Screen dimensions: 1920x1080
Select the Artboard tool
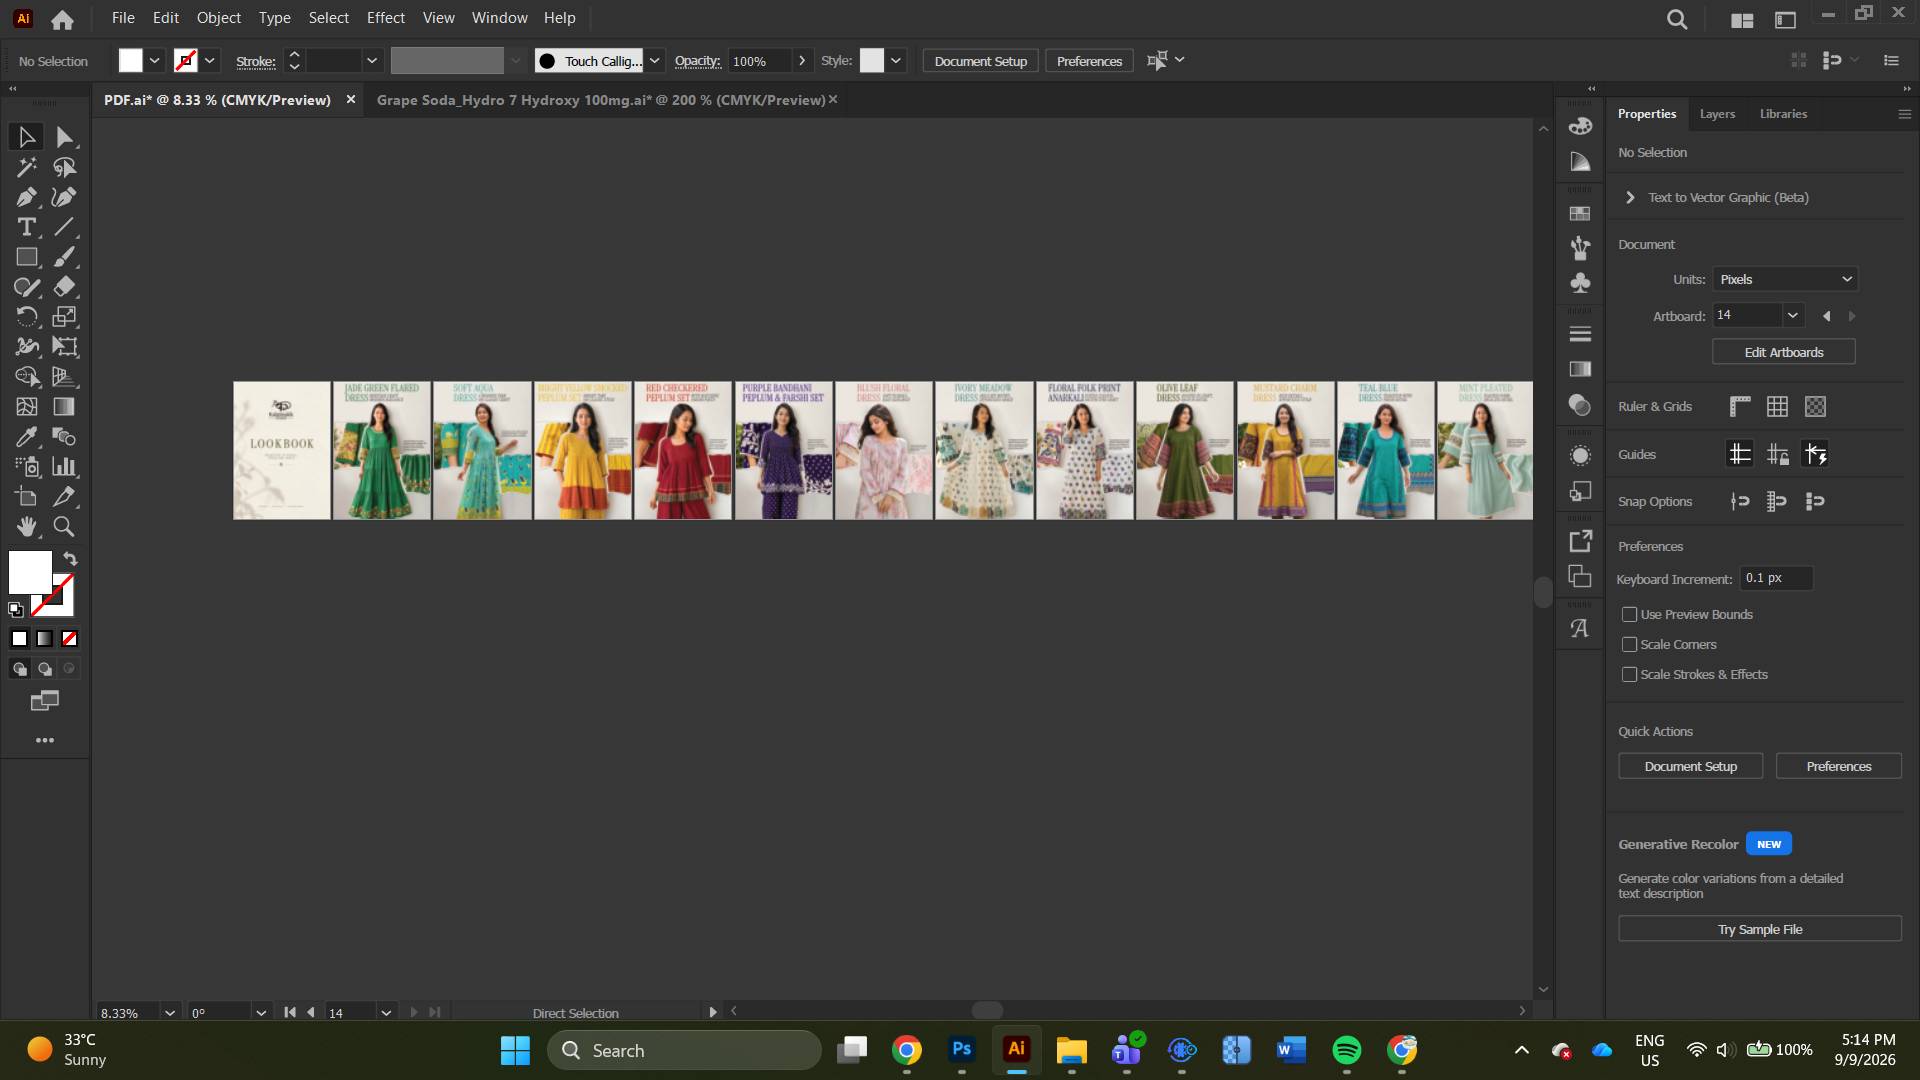27,497
